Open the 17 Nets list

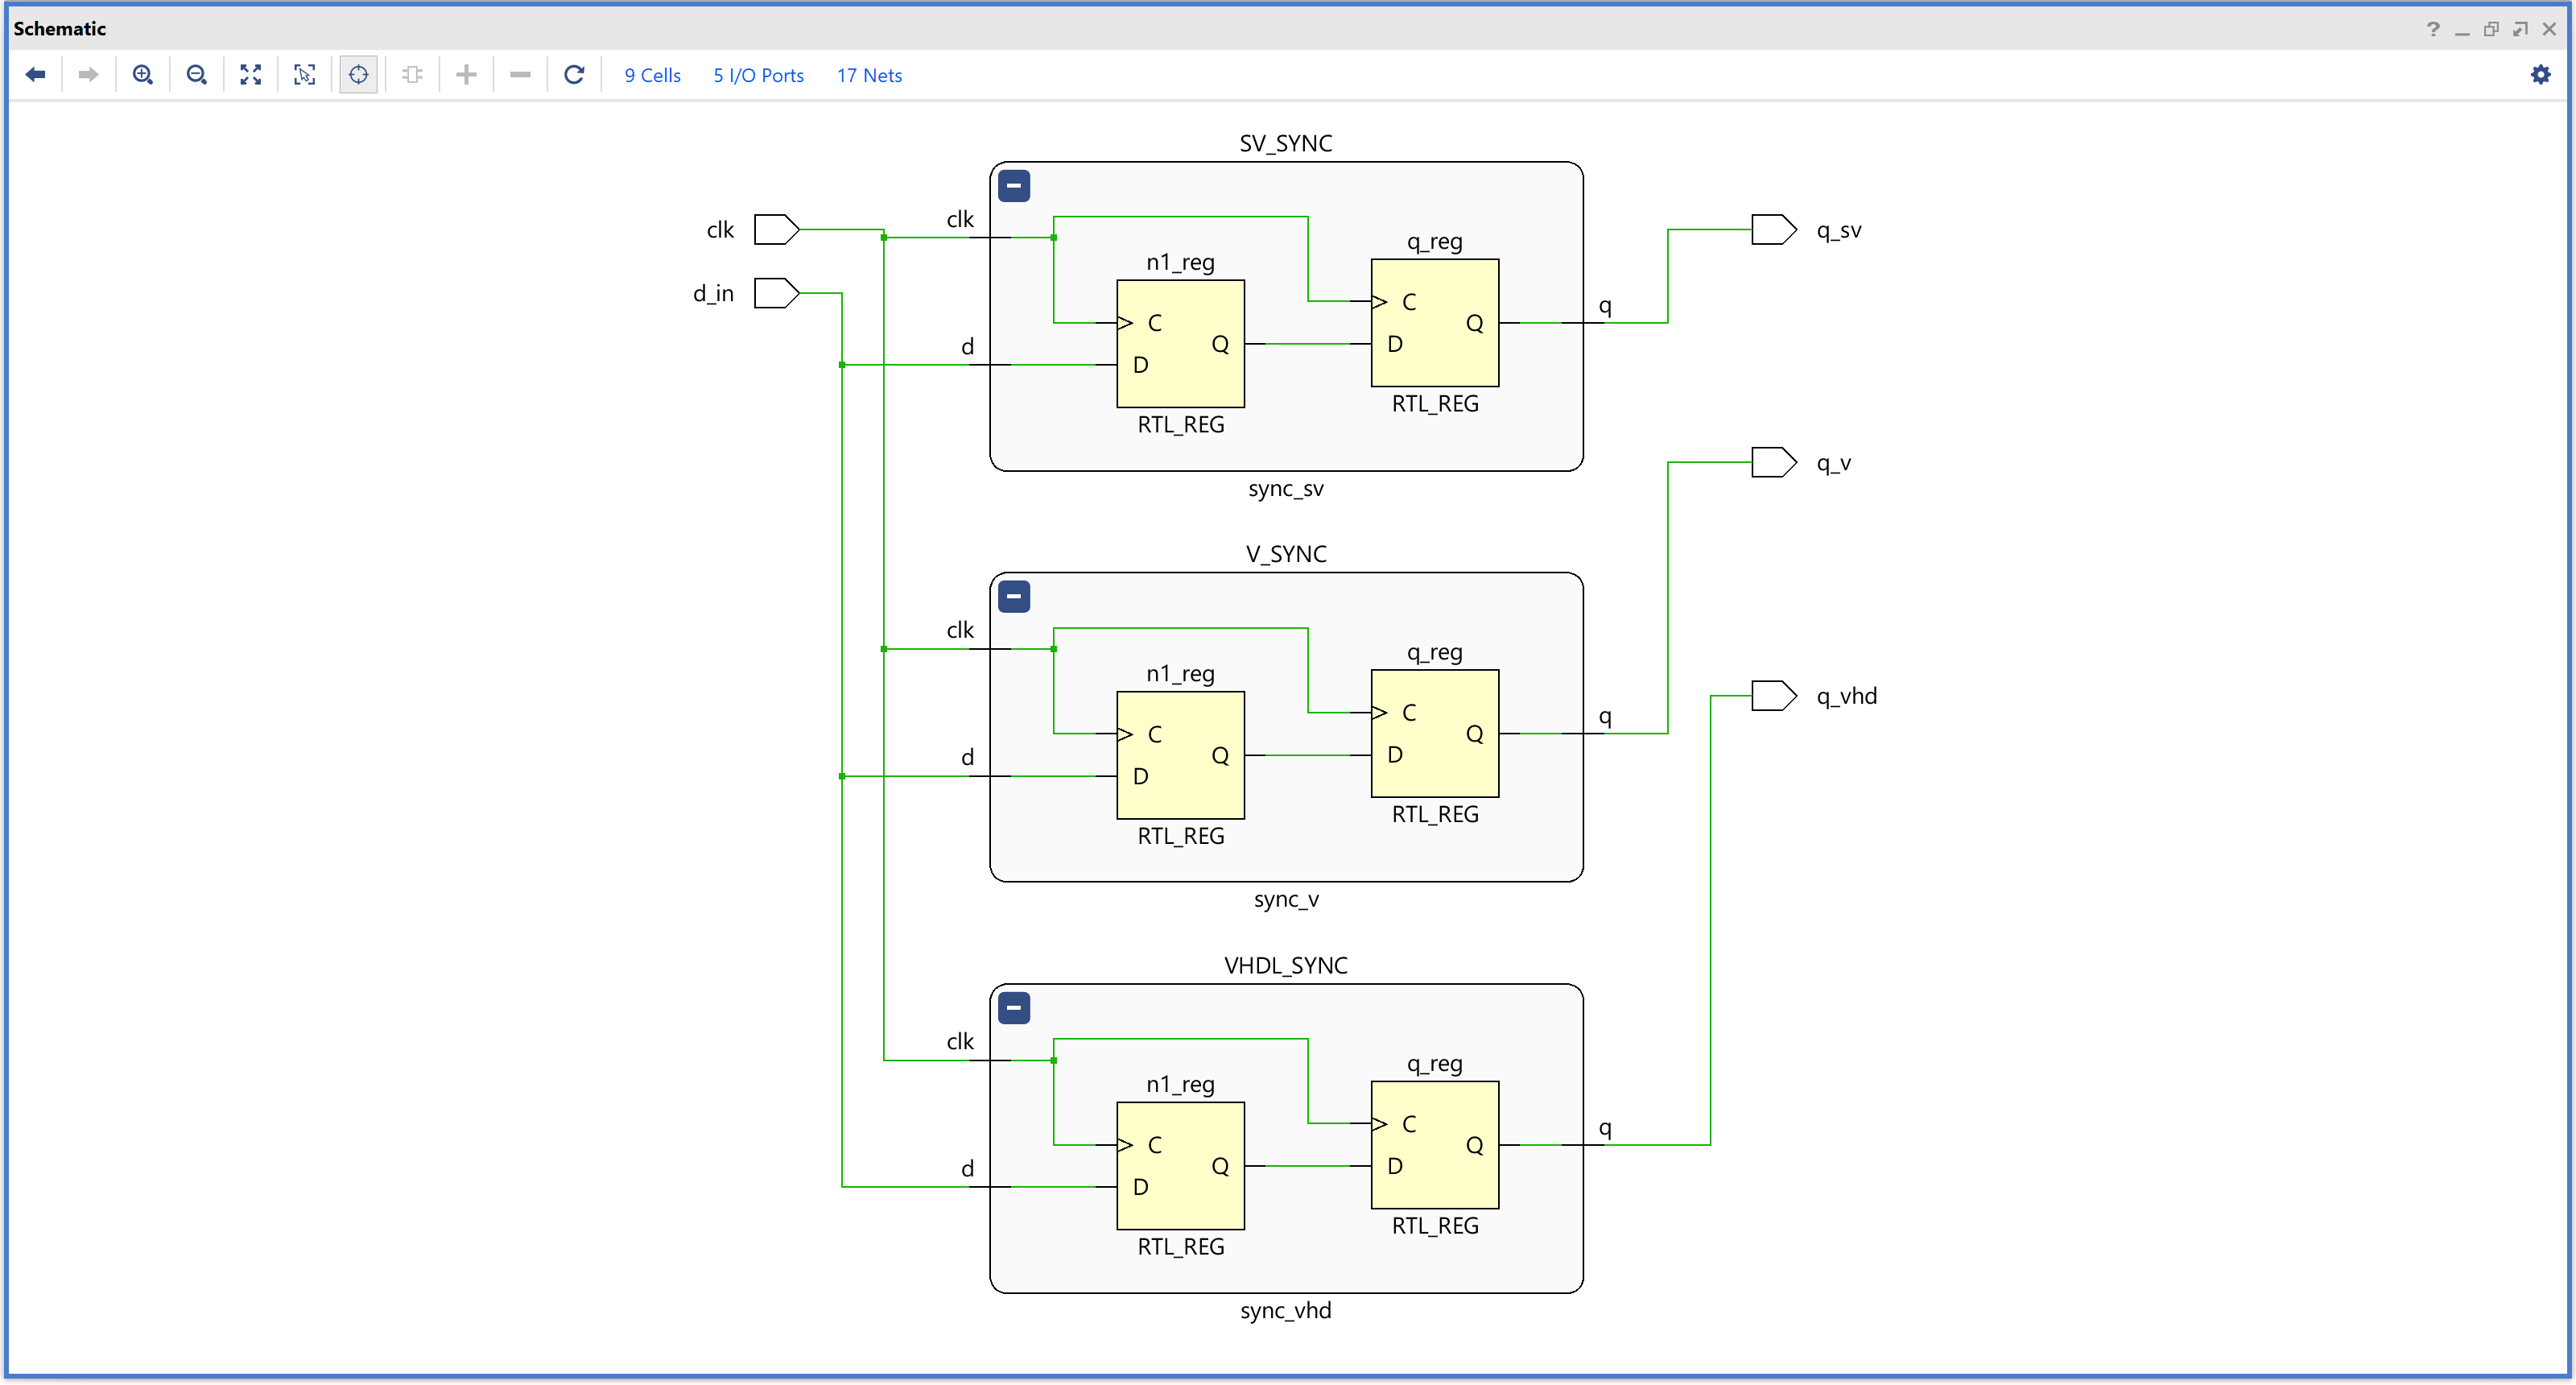[x=868, y=74]
